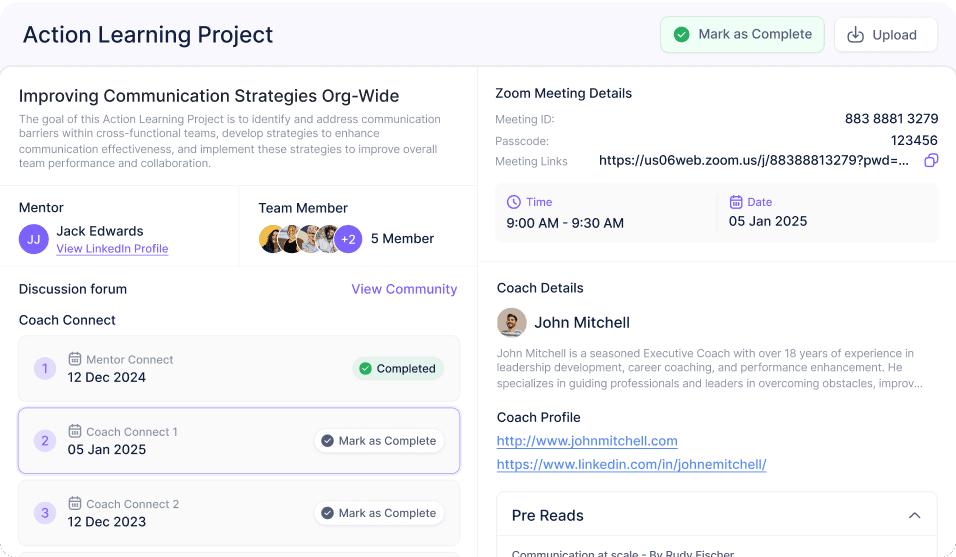Open the View Community link

coord(404,289)
